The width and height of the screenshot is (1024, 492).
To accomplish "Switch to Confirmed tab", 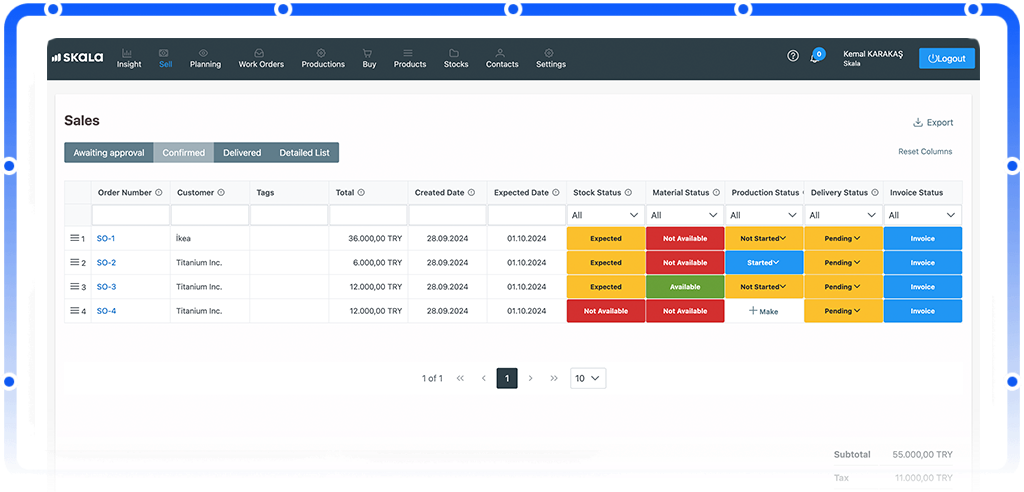I will click(x=184, y=153).
